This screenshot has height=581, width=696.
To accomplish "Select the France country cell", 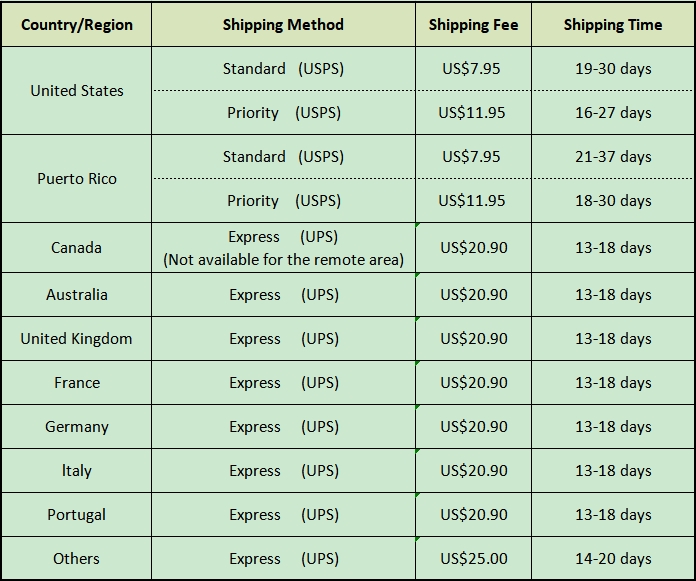I will [77, 383].
